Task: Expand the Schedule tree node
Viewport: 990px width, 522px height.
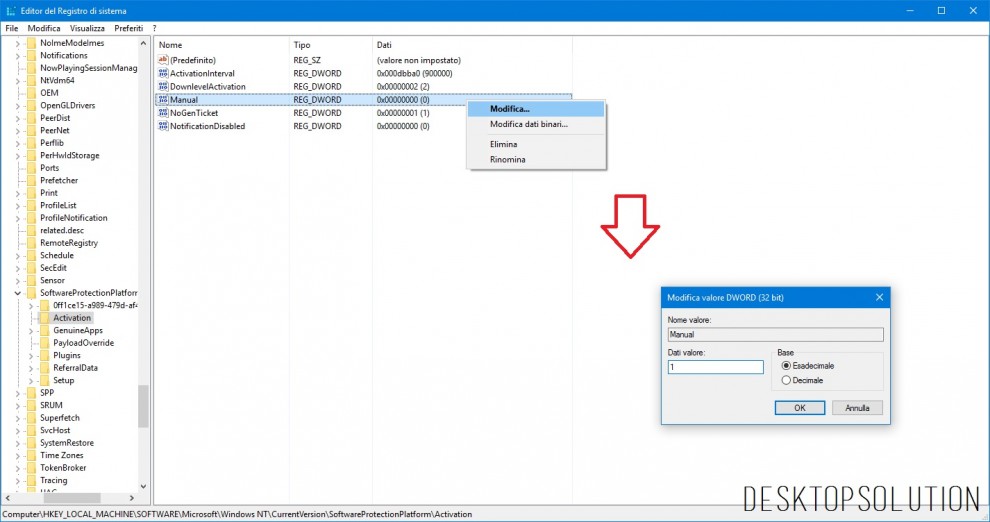Action: [x=18, y=255]
